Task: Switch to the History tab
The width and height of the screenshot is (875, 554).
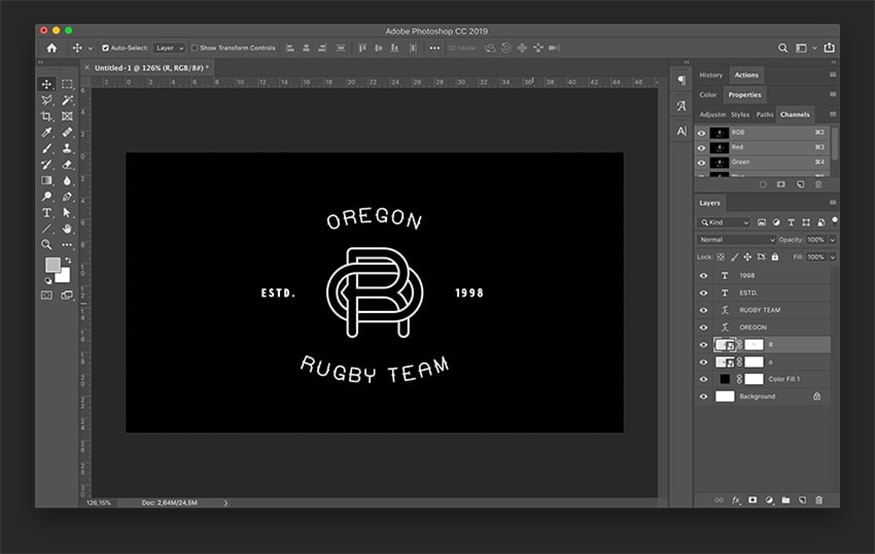Action: click(x=711, y=75)
